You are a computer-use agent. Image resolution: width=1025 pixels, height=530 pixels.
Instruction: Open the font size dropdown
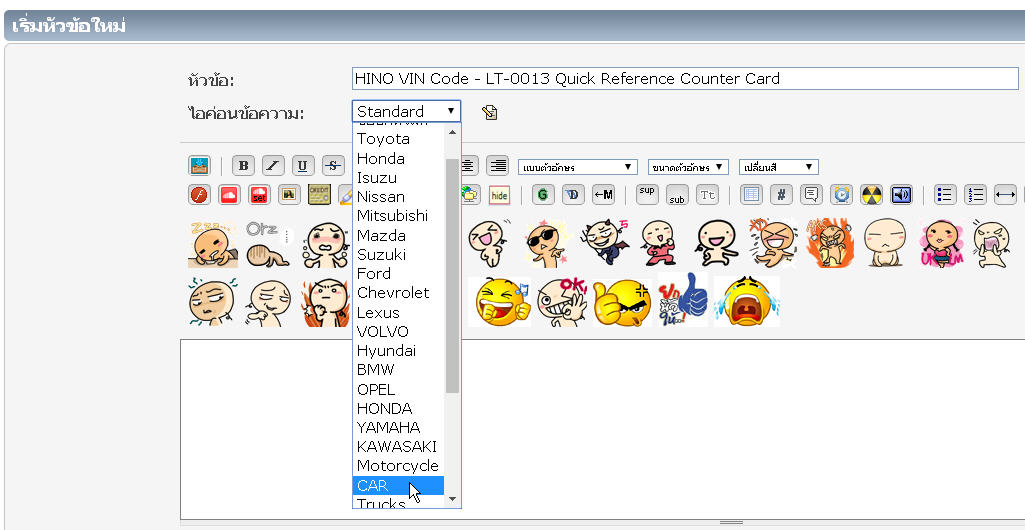click(688, 167)
